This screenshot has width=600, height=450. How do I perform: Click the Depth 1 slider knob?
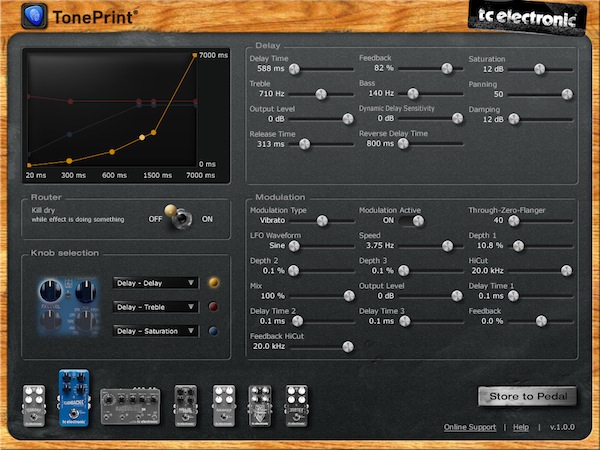click(x=518, y=246)
